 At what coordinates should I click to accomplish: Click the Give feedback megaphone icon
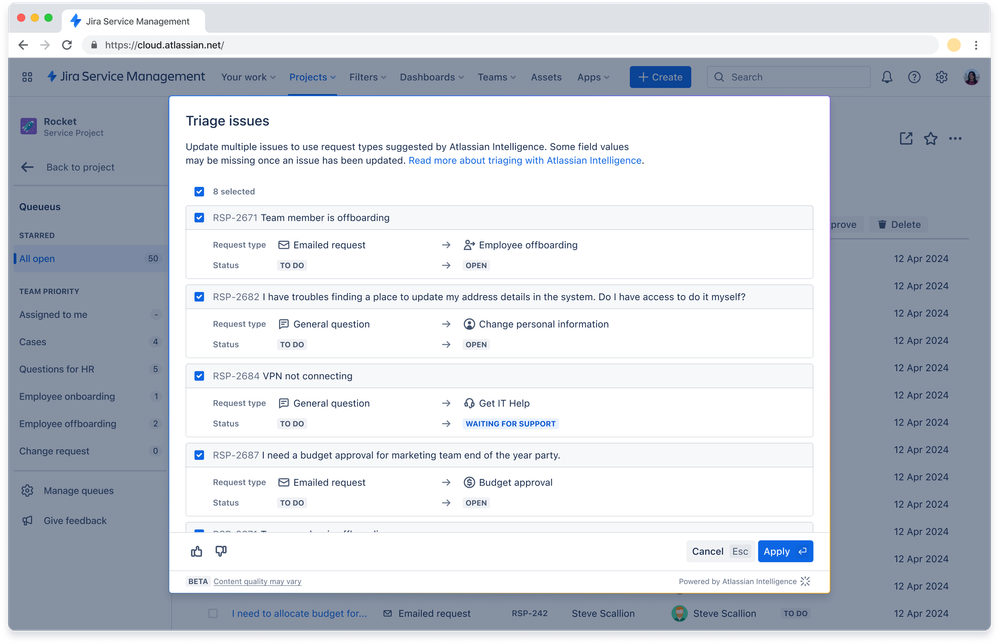click(27, 520)
